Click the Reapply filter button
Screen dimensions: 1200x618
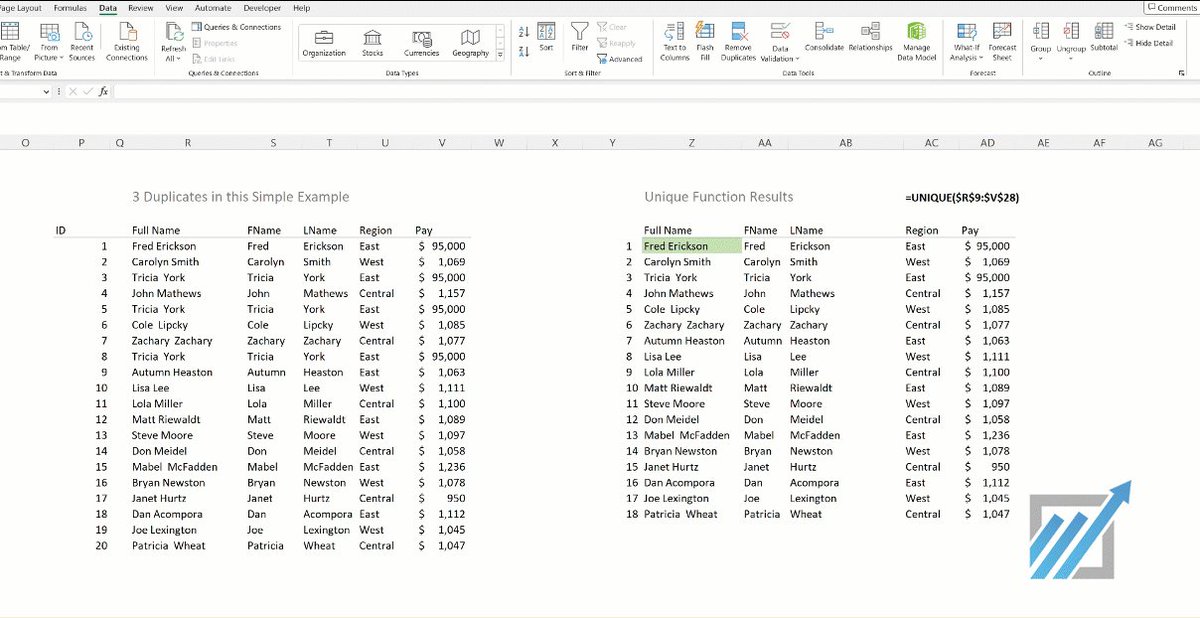point(616,43)
